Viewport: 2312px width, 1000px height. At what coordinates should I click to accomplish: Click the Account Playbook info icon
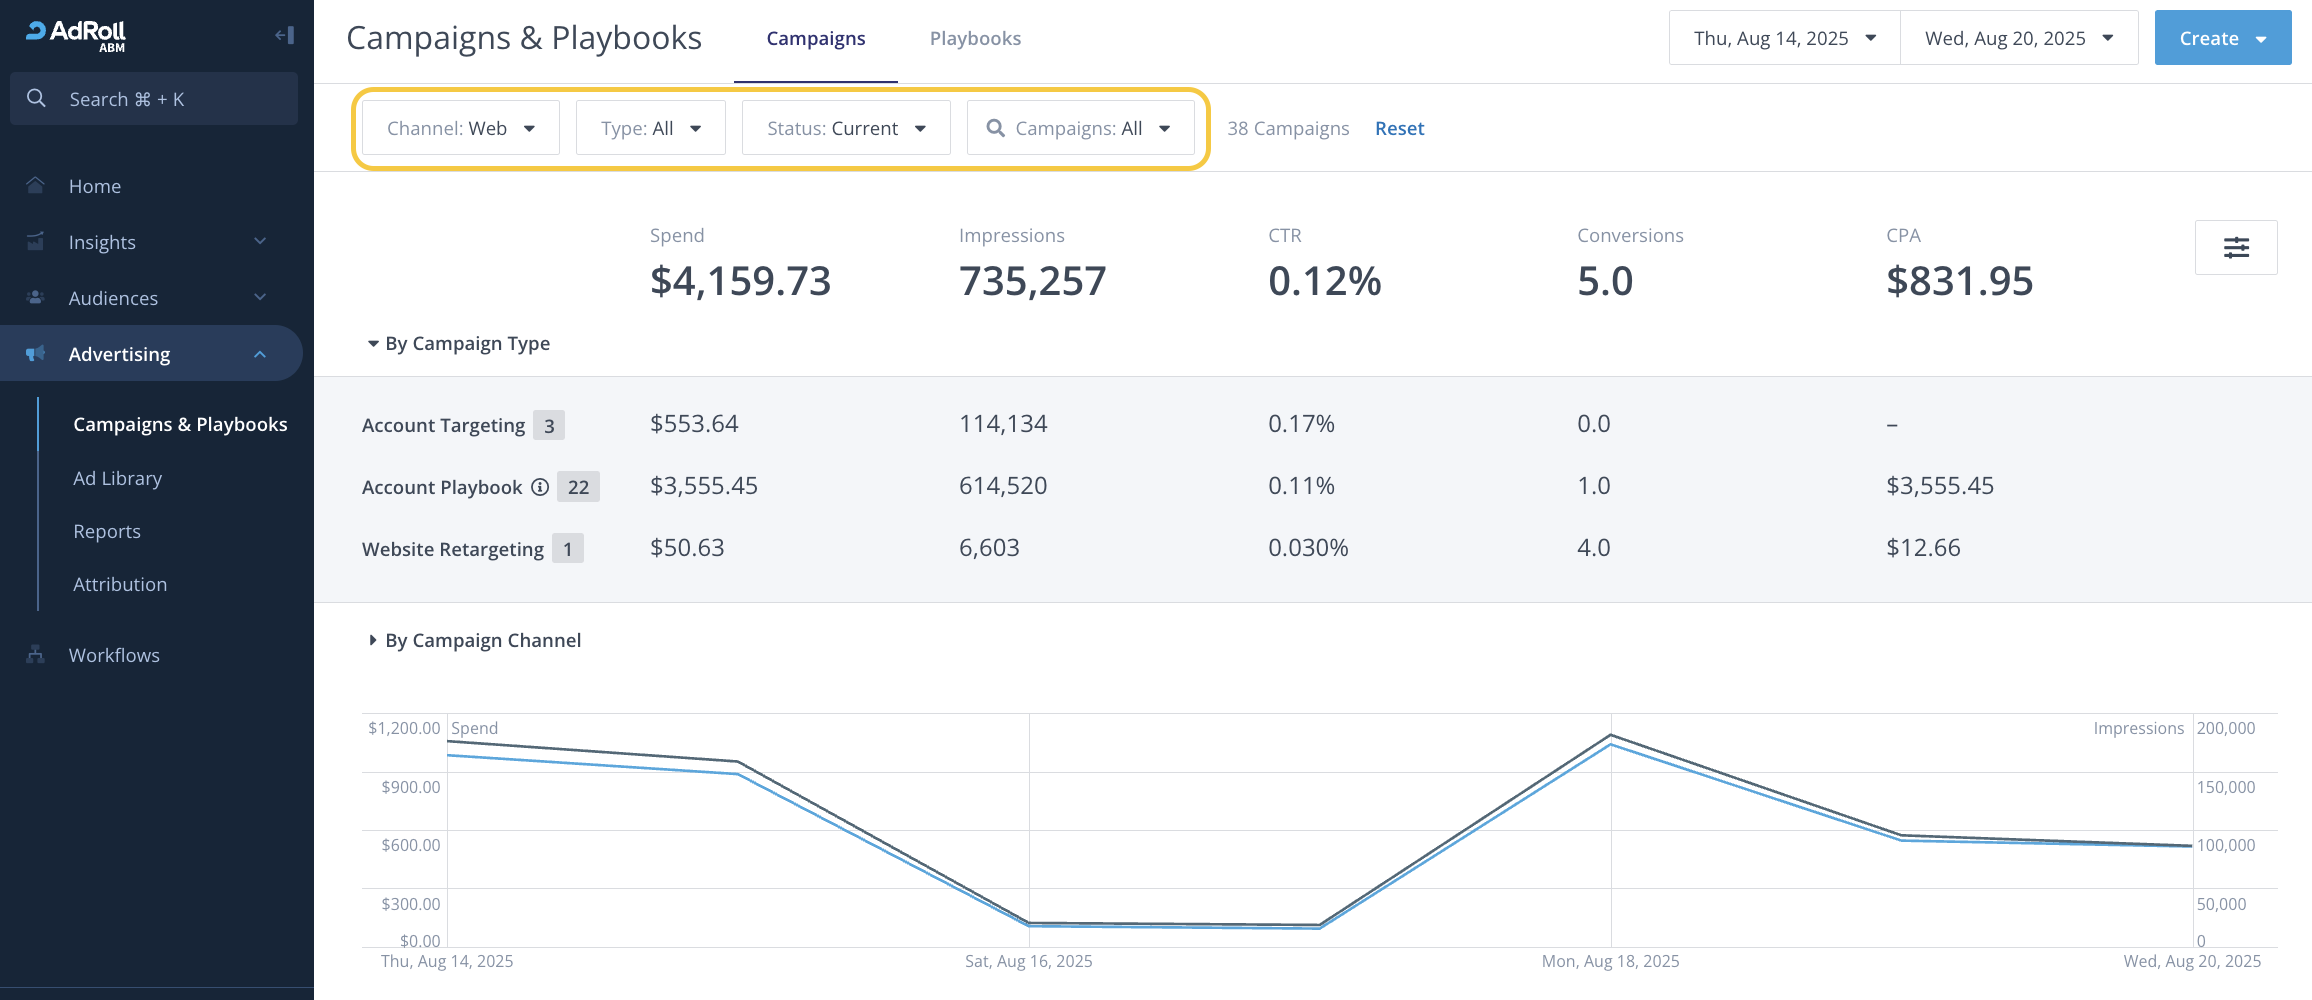click(x=540, y=487)
